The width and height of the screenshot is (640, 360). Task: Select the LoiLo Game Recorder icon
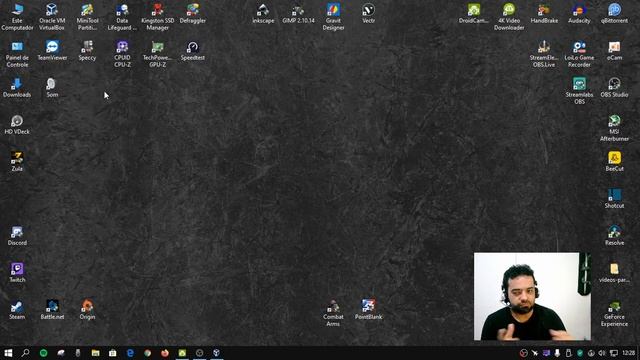(579, 54)
